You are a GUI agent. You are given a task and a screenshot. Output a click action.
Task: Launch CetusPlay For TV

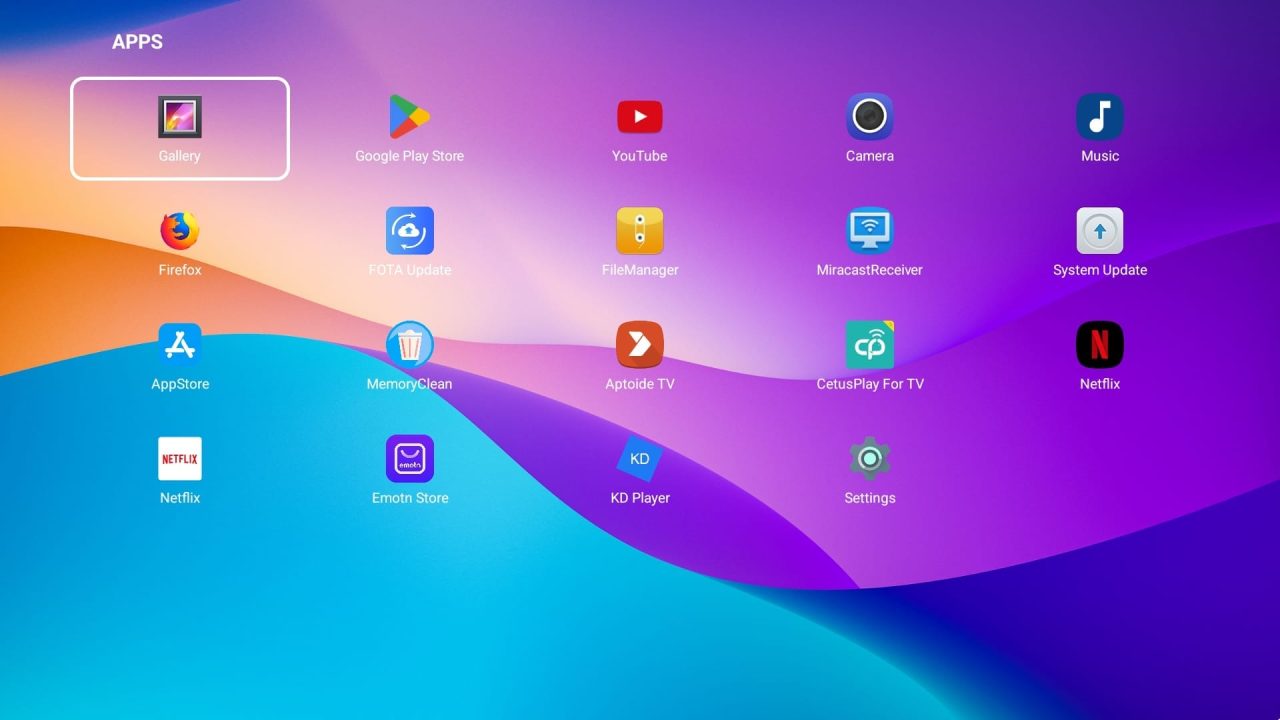point(869,346)
